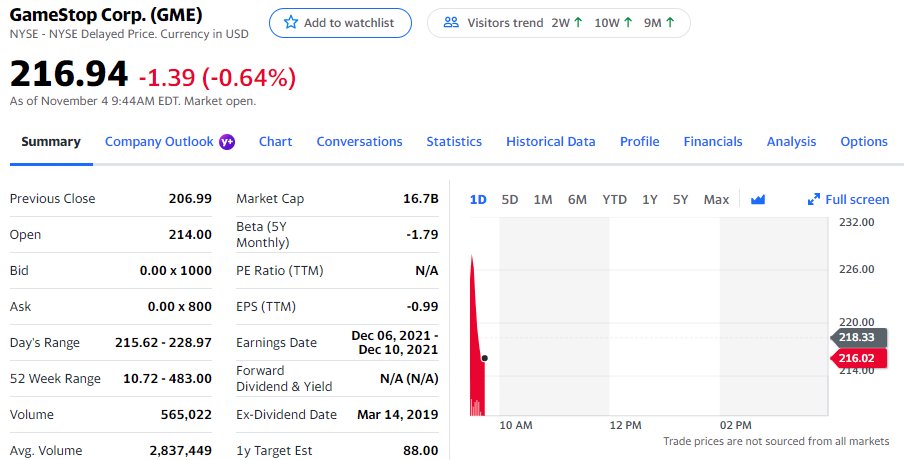Switch to the Chart tab

tap(276, 142)
